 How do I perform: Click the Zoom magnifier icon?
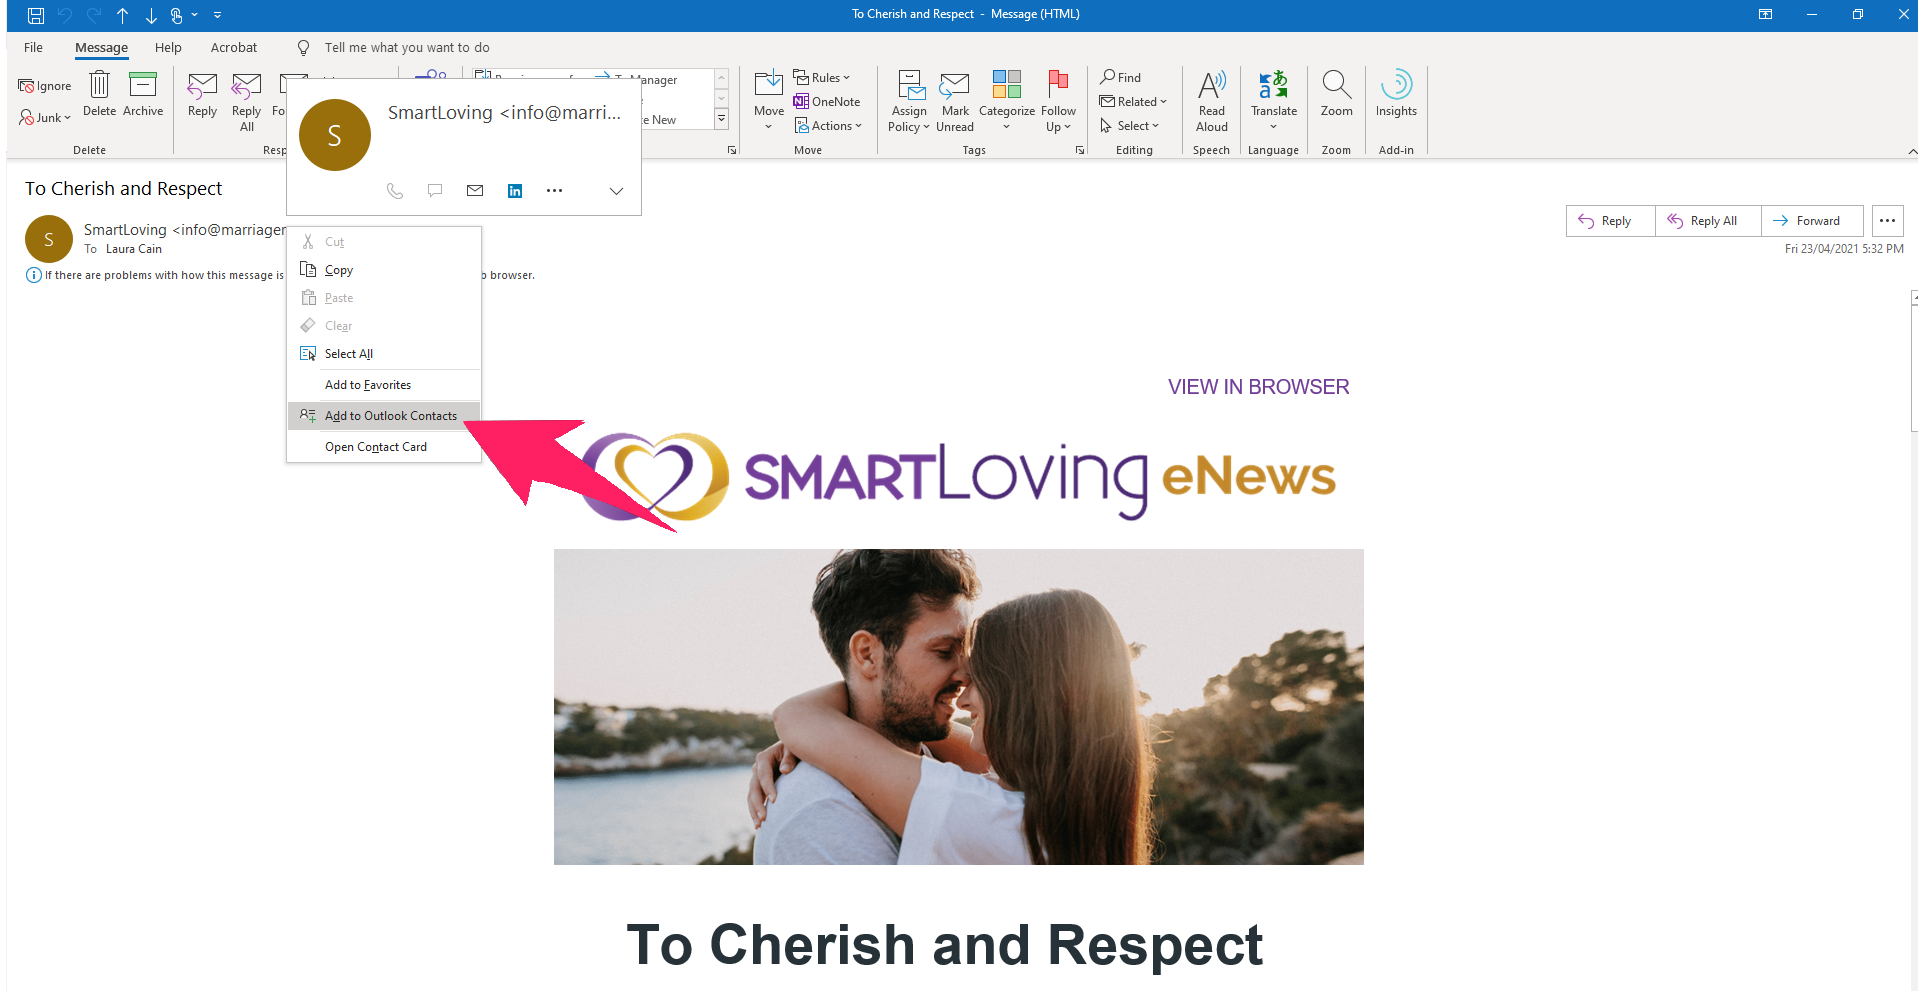coord(1336,94)
